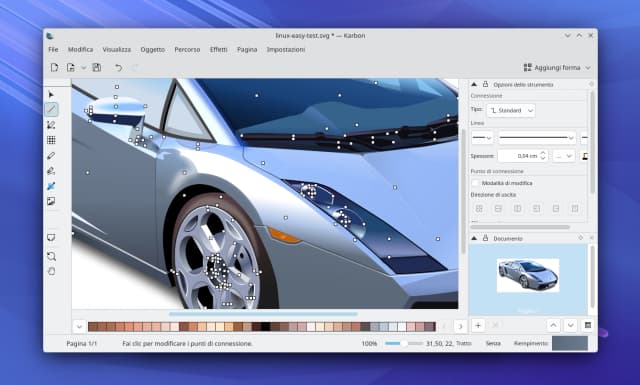Adjust the zoom slider in status bar
This screenshot has width=640, height=385.
point(404,344)
